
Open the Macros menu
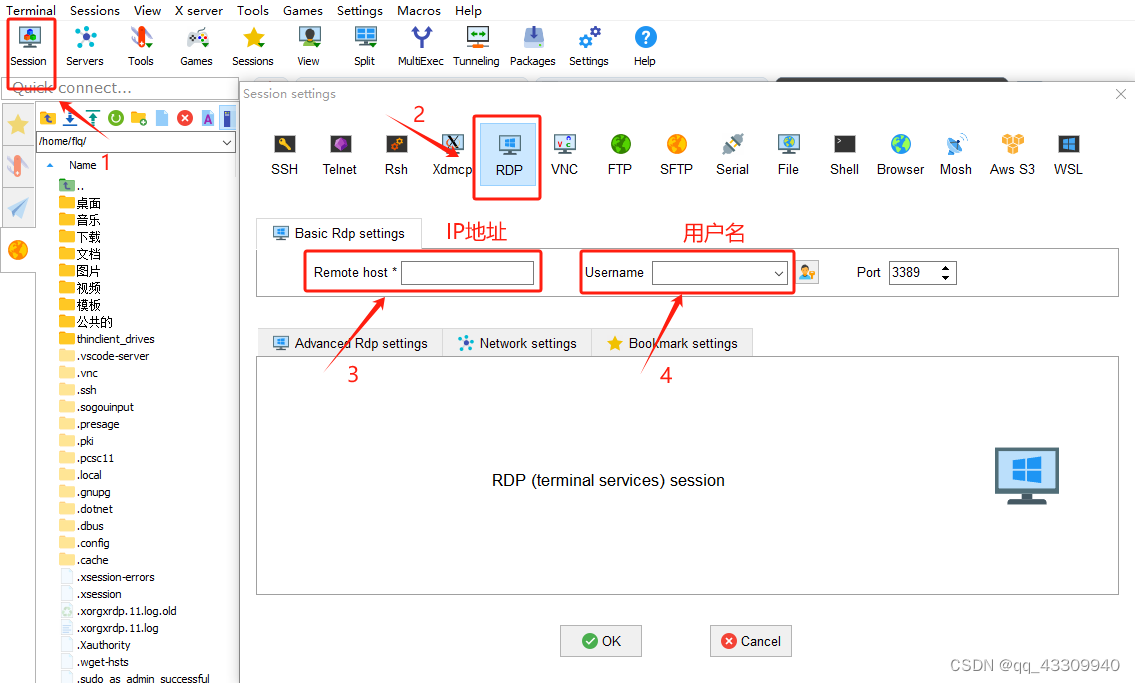coord(418,10)
